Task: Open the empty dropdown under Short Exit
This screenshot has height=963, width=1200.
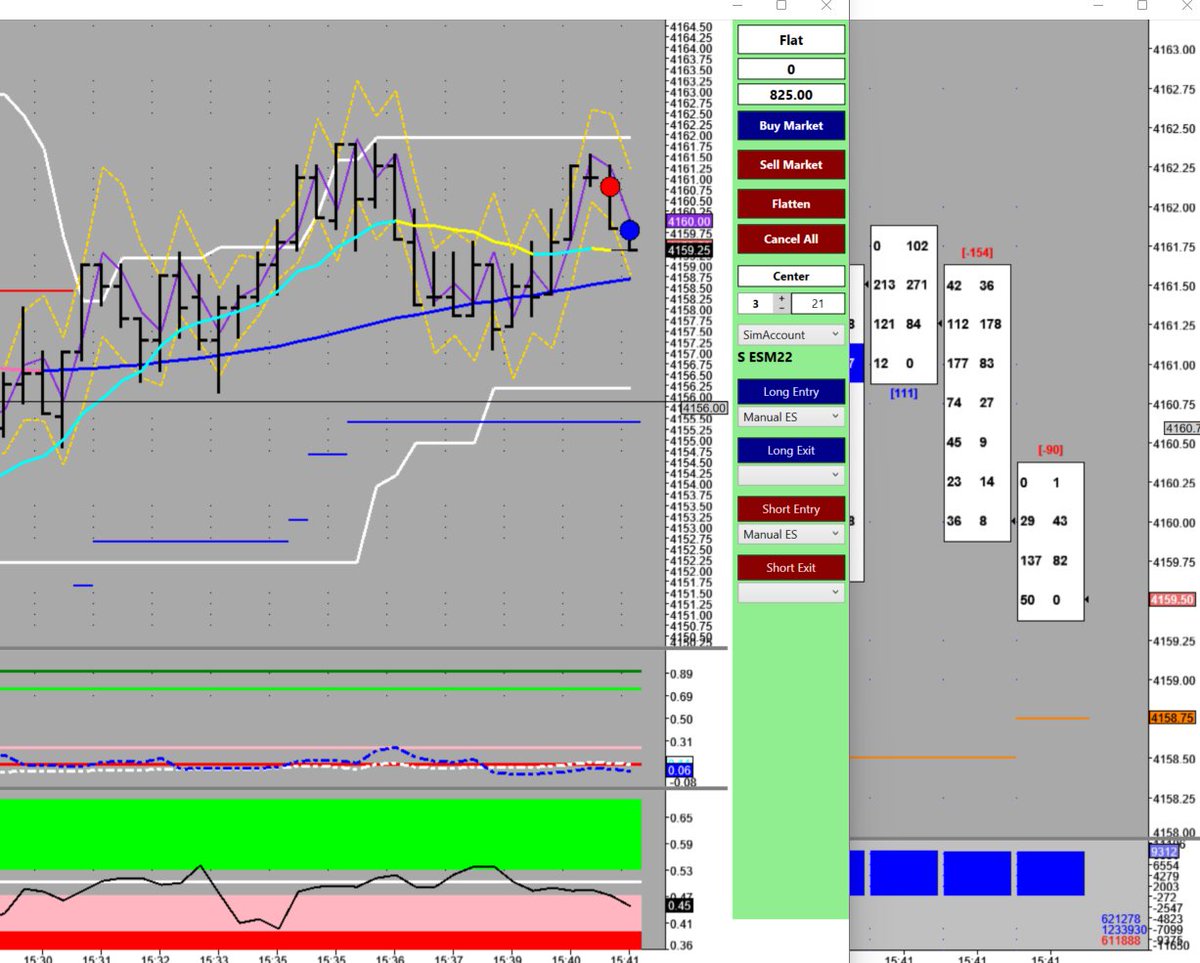Action: (x=791, y=592)
